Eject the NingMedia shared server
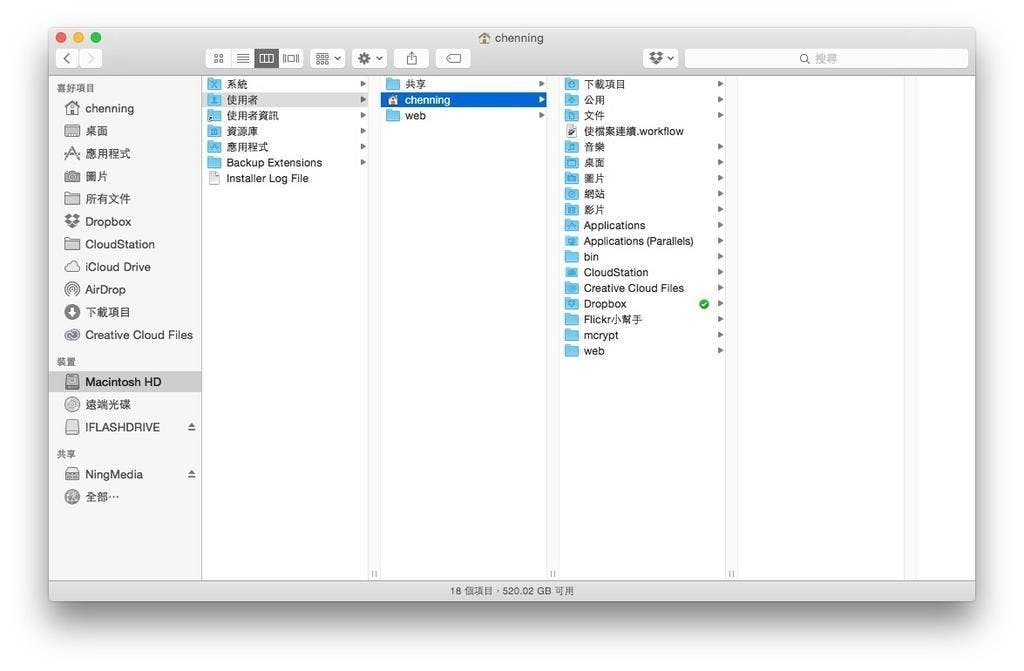Viewport: 1024px width, 671px height. 192,474
